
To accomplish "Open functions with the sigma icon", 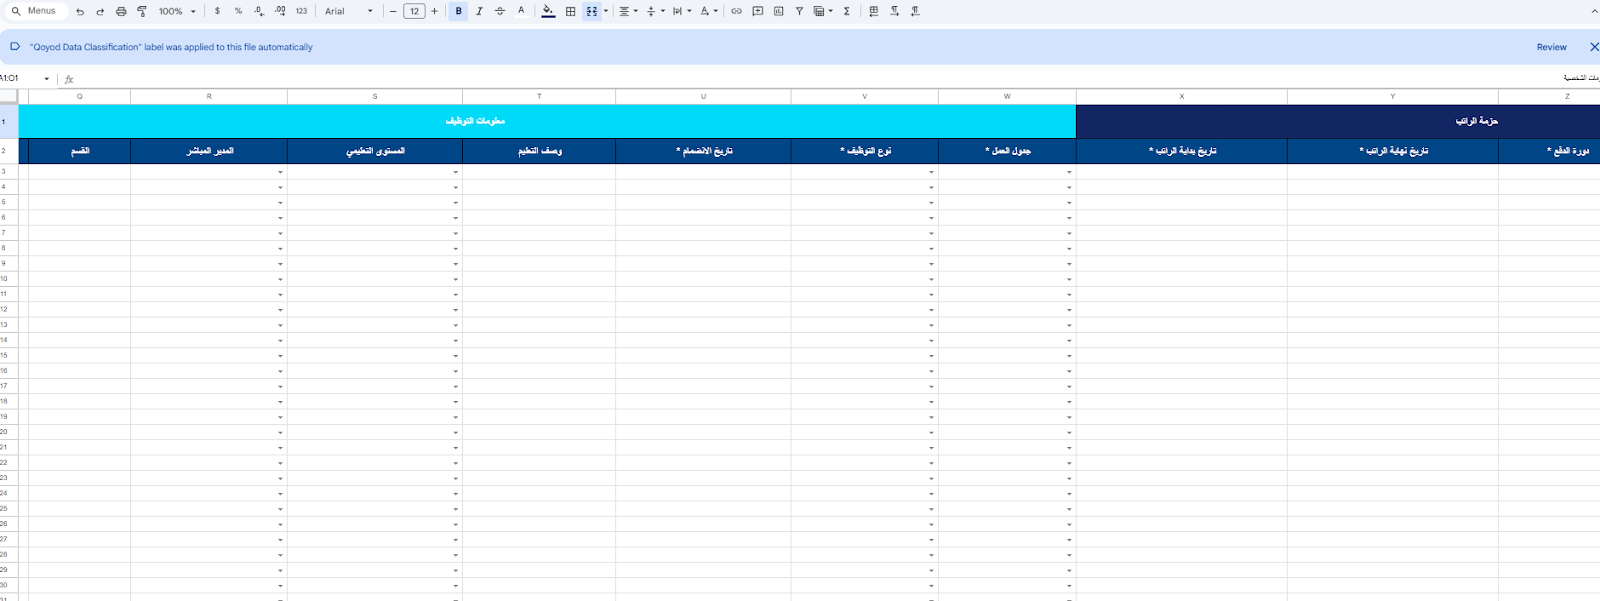I will pos(846,11).
